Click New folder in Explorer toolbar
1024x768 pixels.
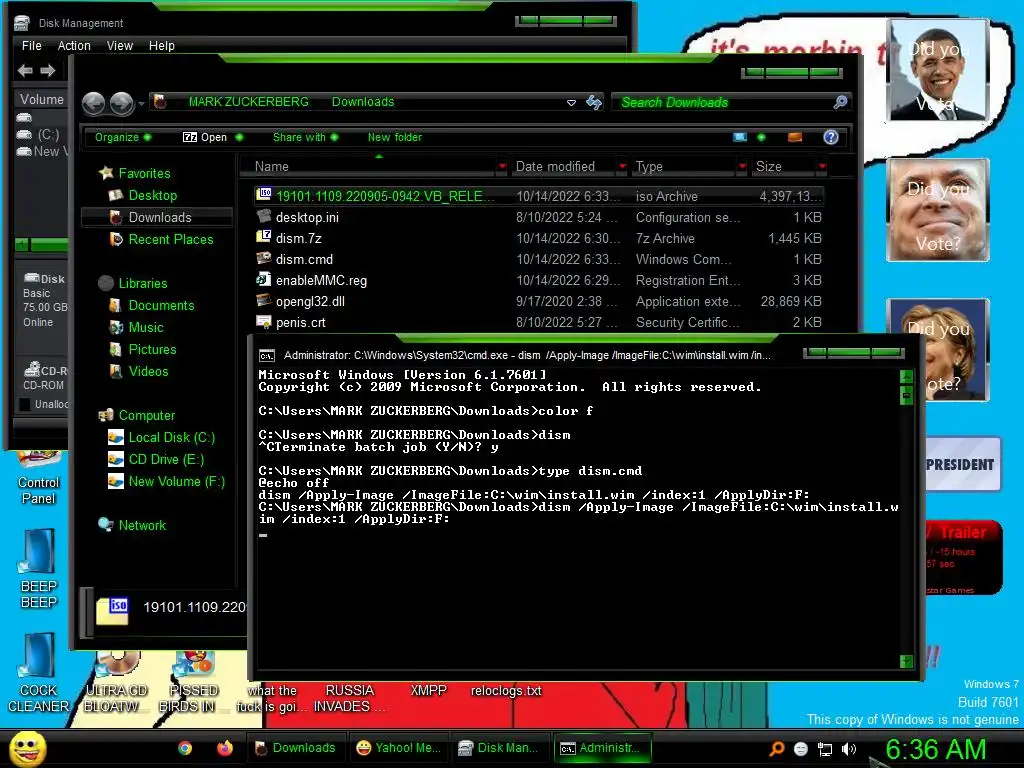394,137
